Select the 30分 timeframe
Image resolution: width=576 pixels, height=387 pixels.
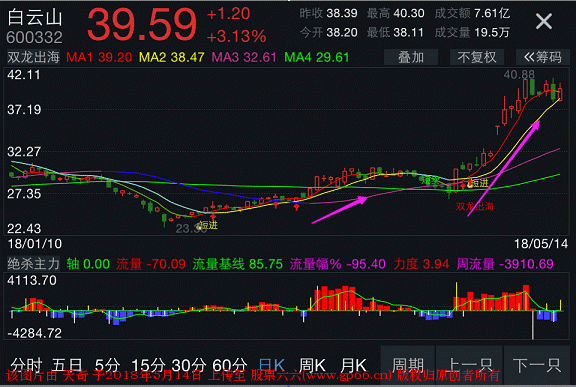click(189, 365)
